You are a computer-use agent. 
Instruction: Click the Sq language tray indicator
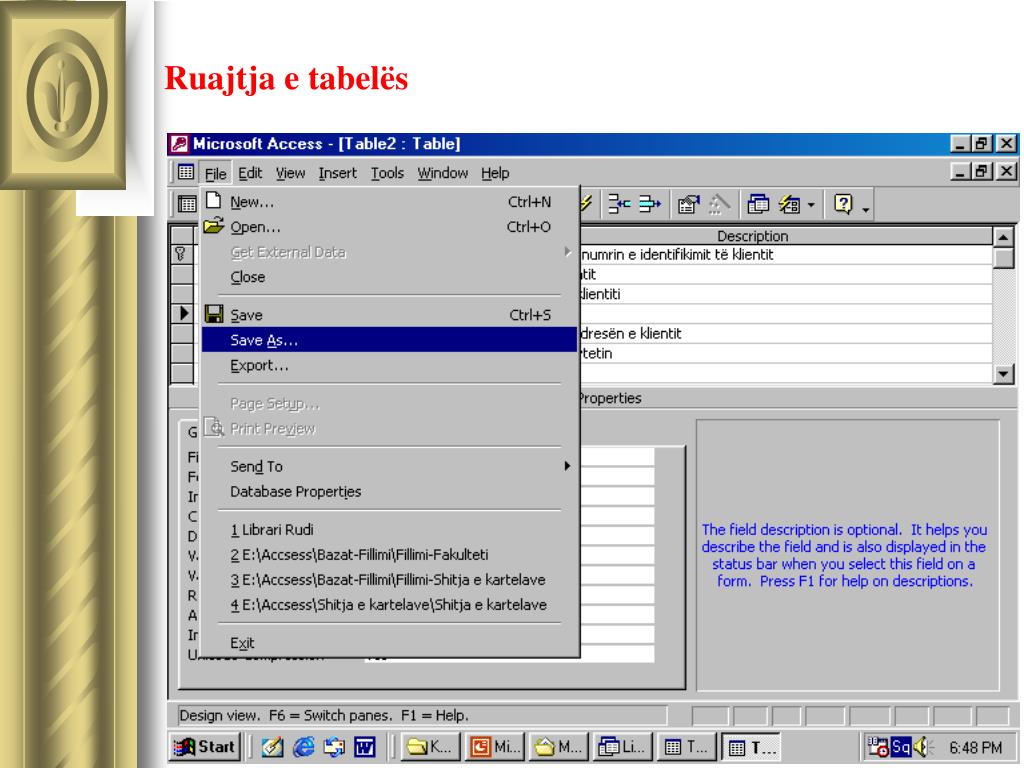point(901,746)
